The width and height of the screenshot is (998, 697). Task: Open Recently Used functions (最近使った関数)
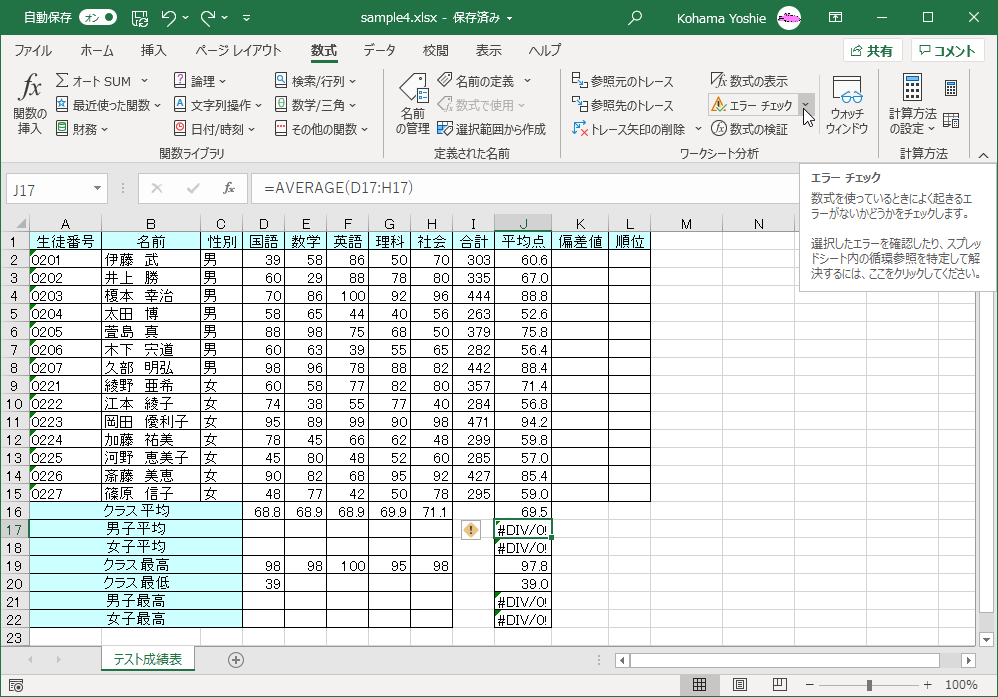tap(108, 105)
